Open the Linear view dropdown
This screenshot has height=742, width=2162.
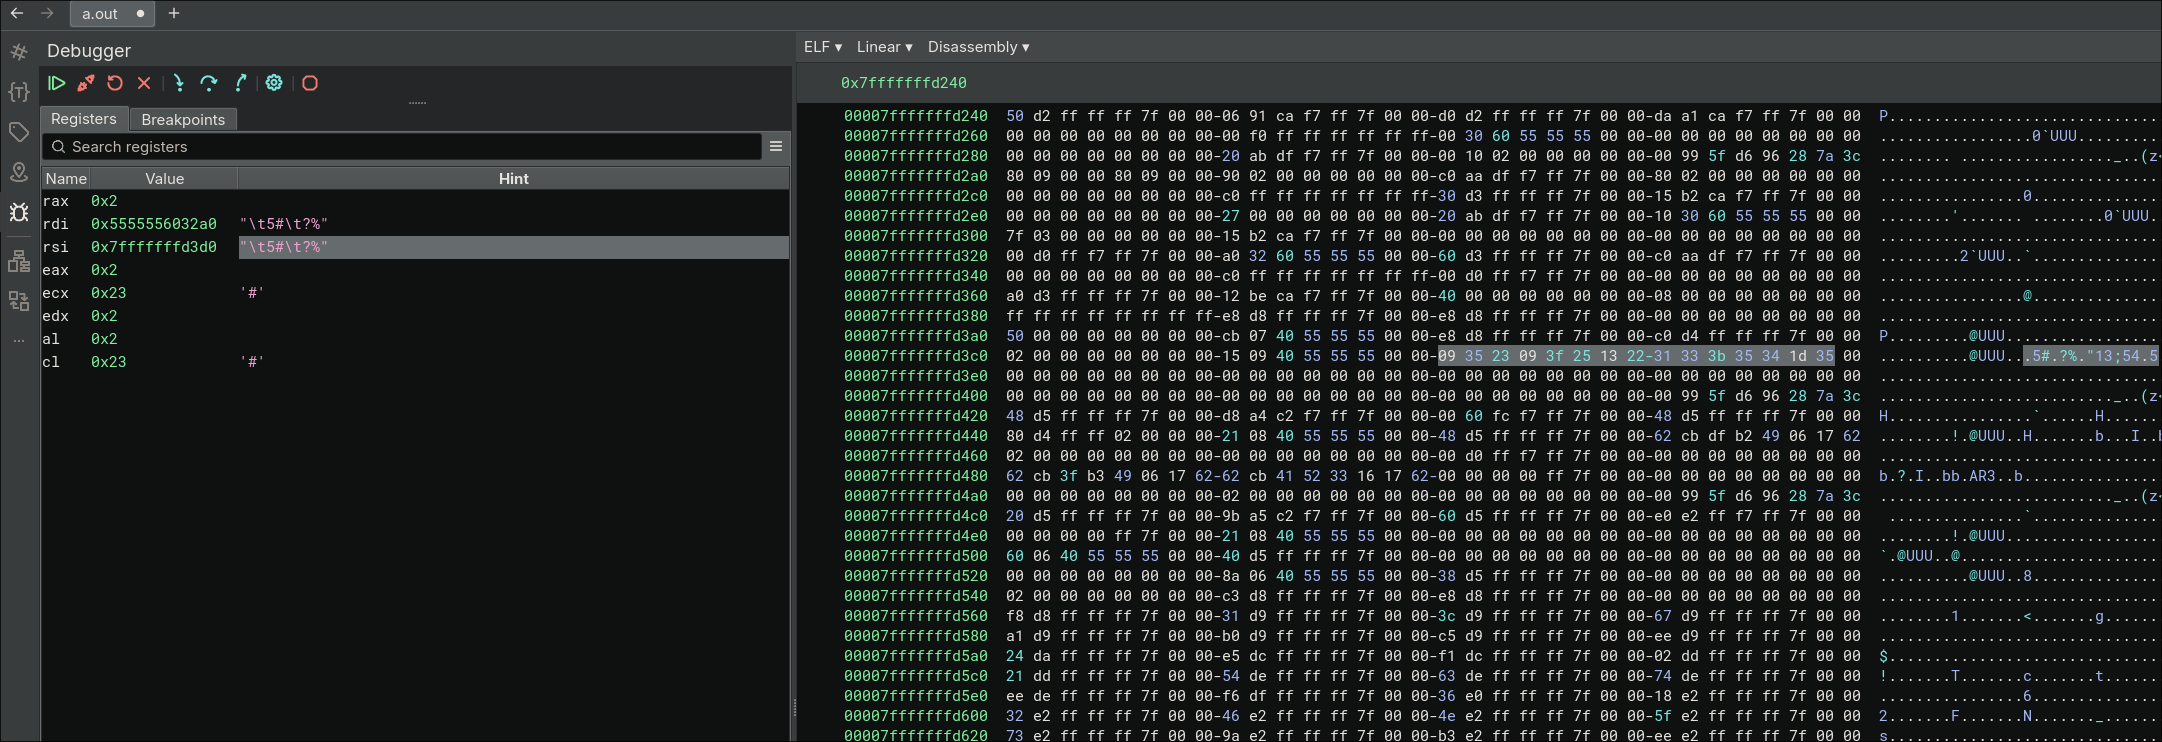click(884, 47)
